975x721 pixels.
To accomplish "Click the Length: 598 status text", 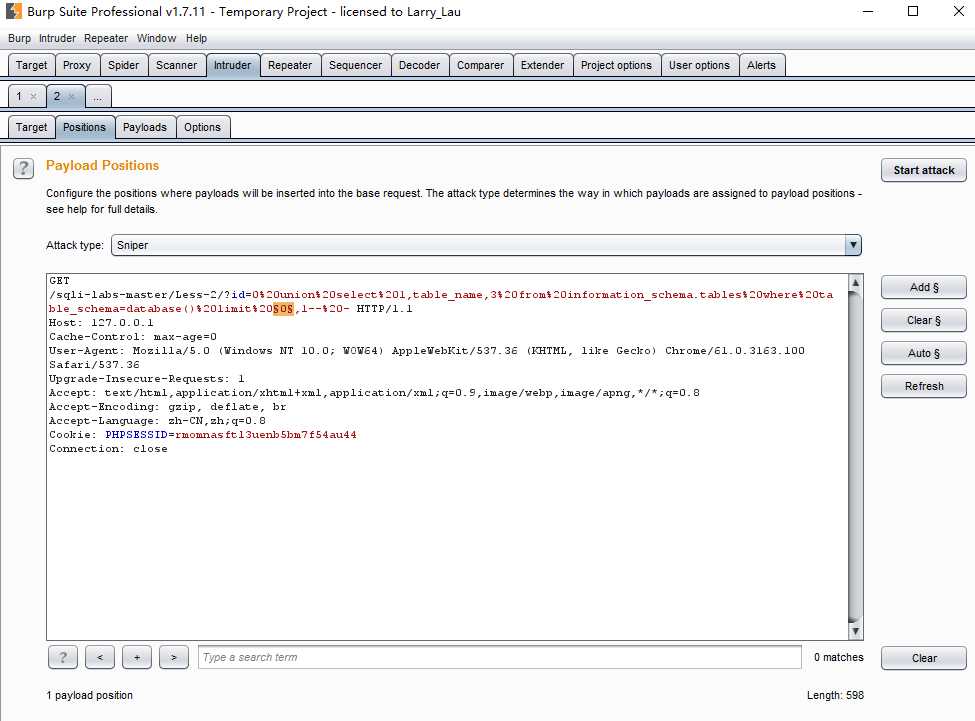I will click(x=835, y=696).
